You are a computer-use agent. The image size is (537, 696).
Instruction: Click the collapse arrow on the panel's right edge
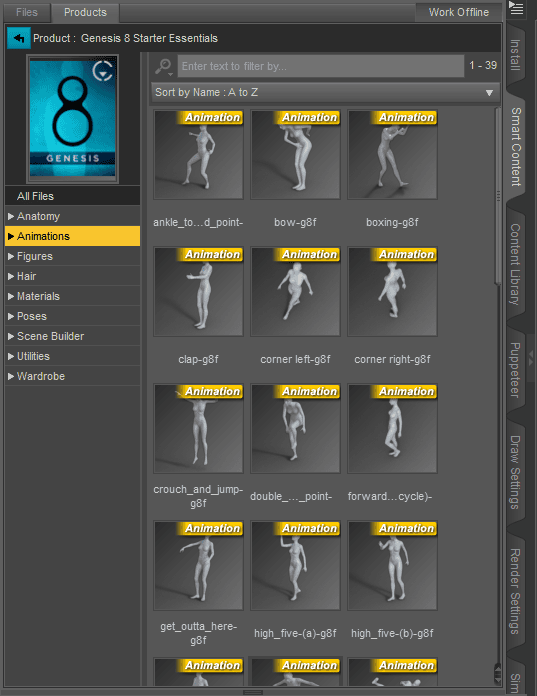531,357
